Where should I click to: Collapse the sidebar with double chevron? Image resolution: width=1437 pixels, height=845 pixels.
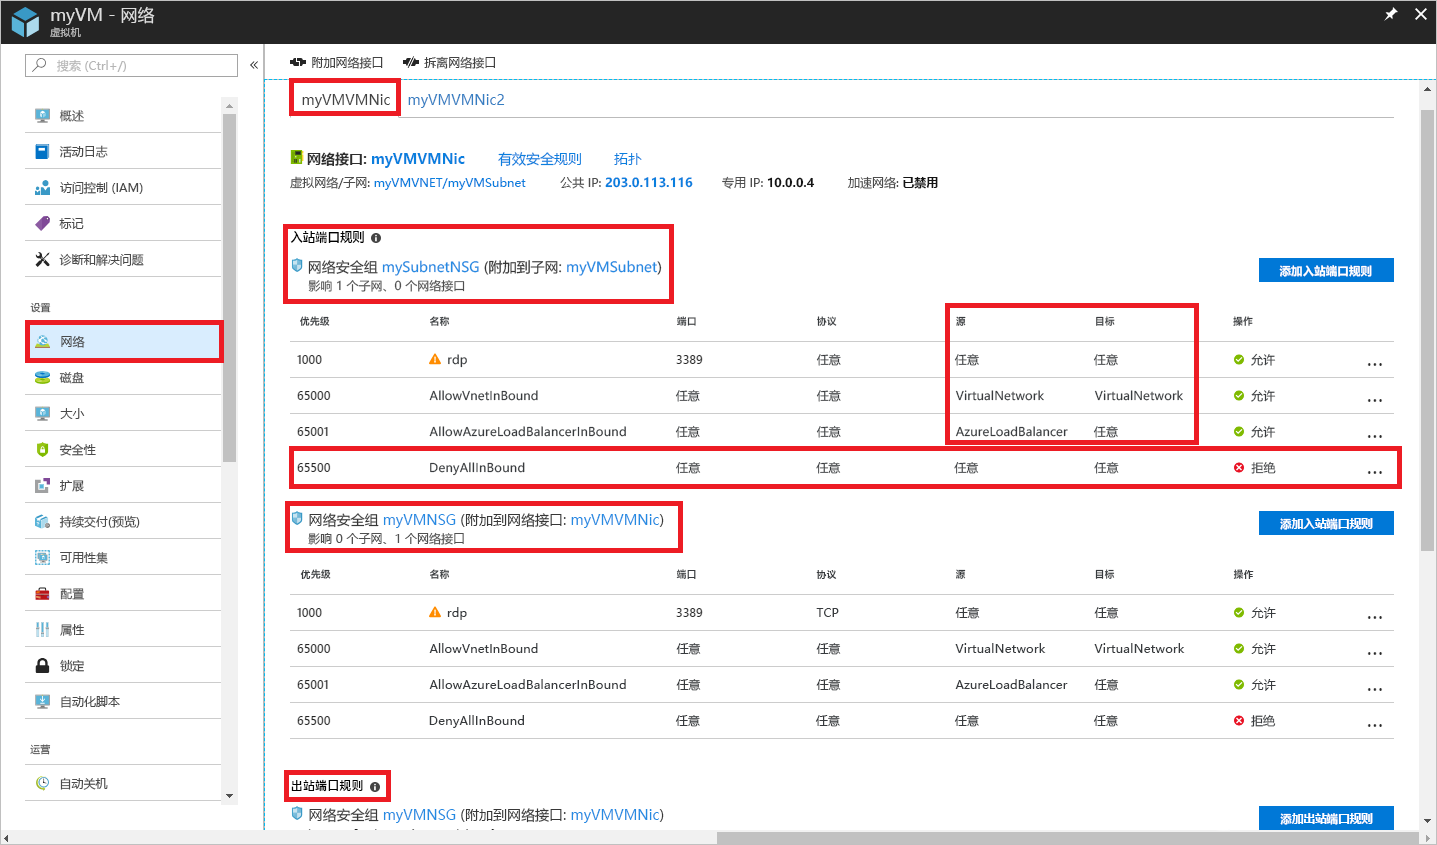click(254, 65)
